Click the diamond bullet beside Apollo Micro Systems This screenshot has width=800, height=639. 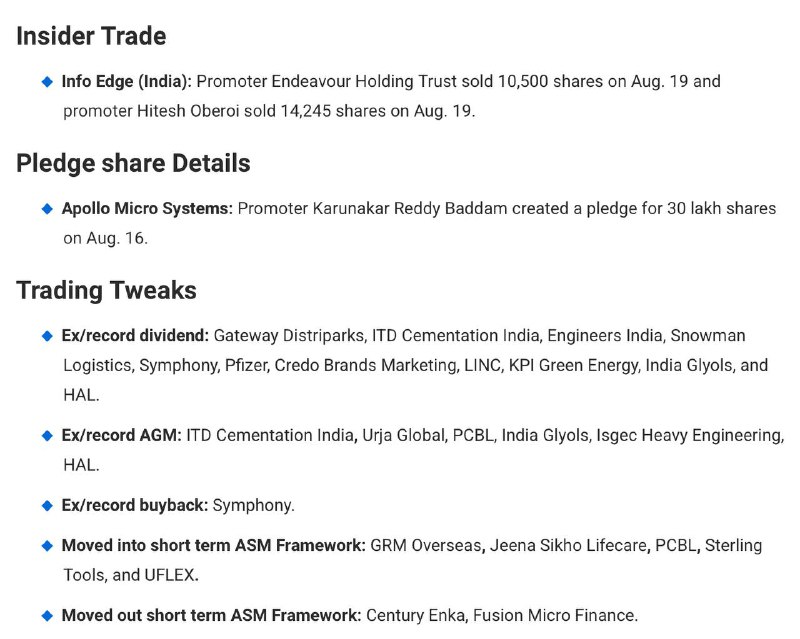click(x=47, y=209)
